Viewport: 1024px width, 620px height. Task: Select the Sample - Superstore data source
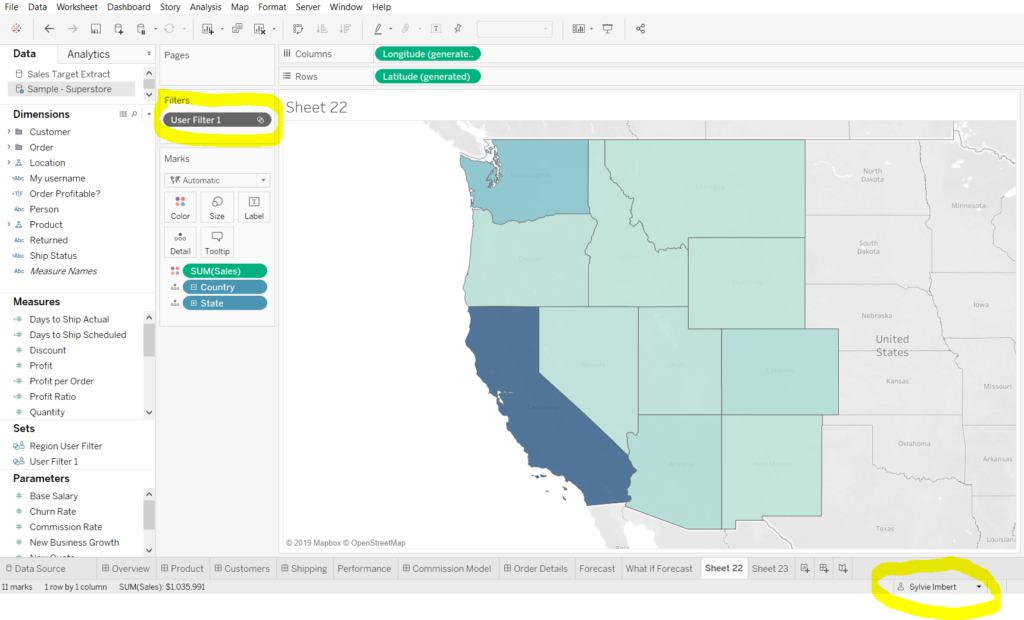(70, 89)
